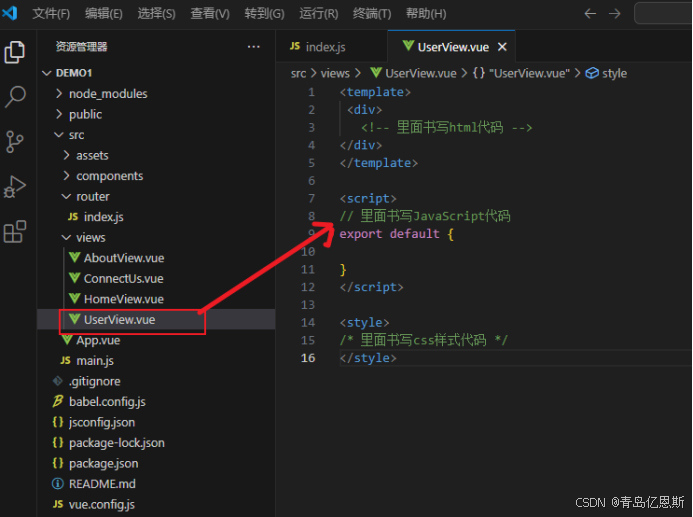
Task: Click the braces icon beside package-lock.json
Action: click(x=58, y=442)
